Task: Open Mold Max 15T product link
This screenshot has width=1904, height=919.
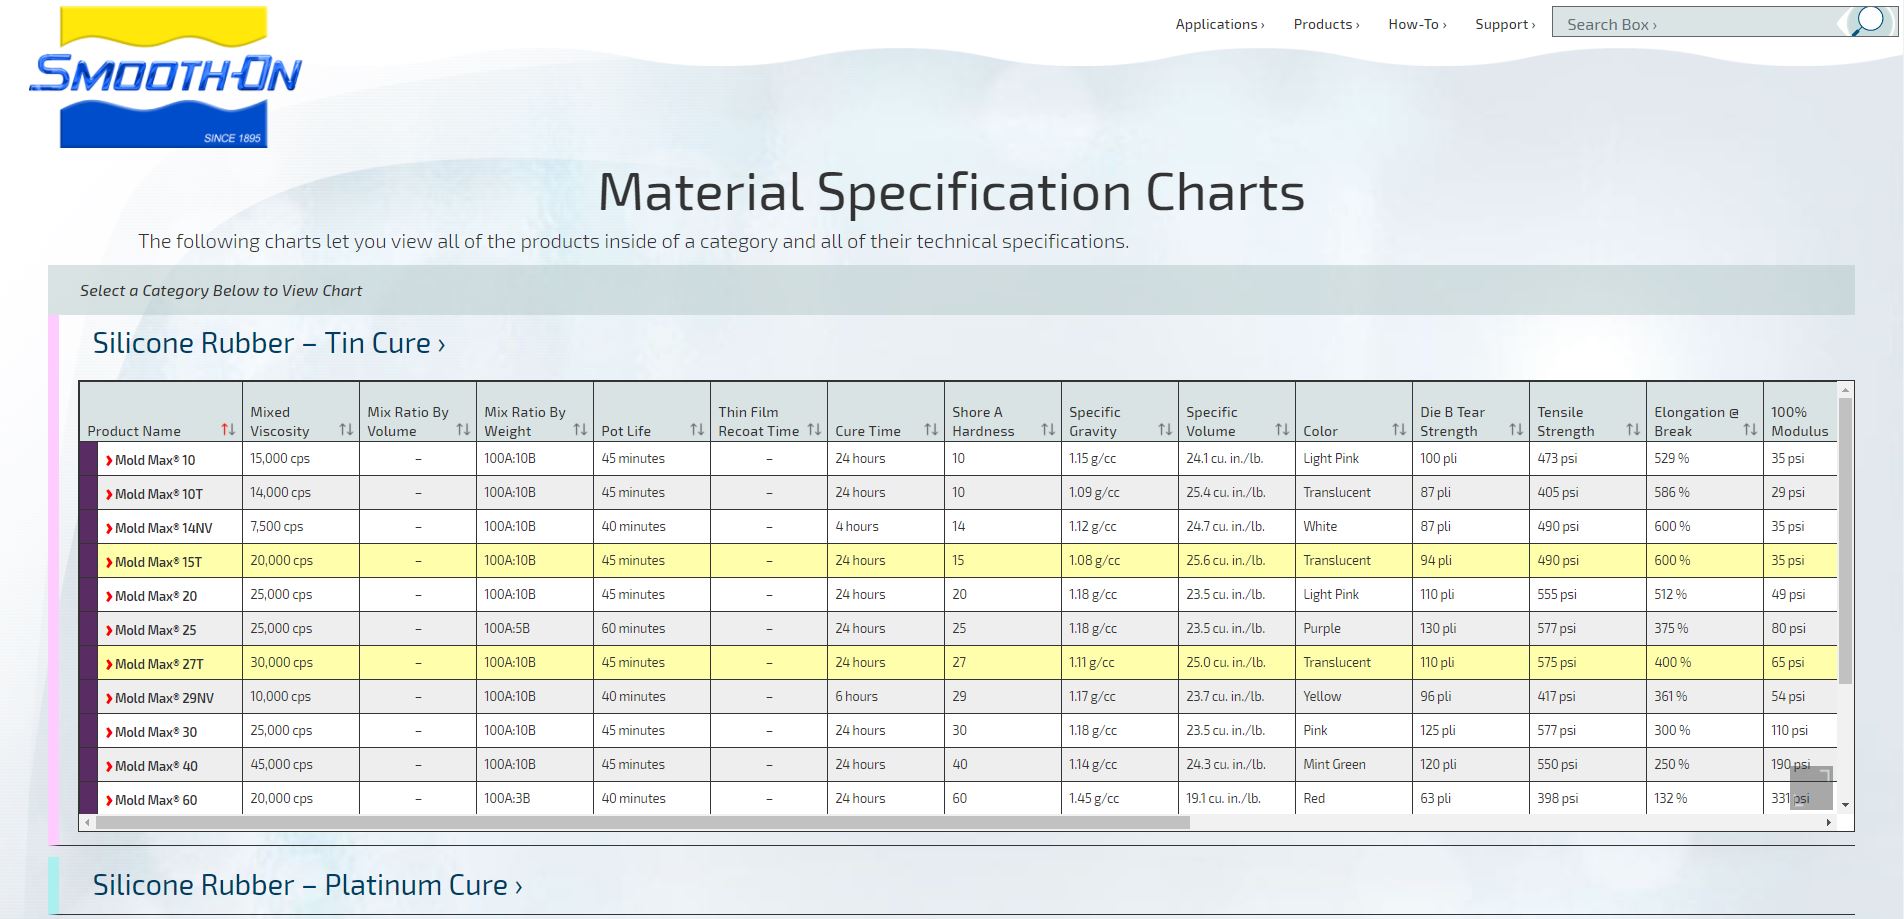Action: click(x=154, y=562)
